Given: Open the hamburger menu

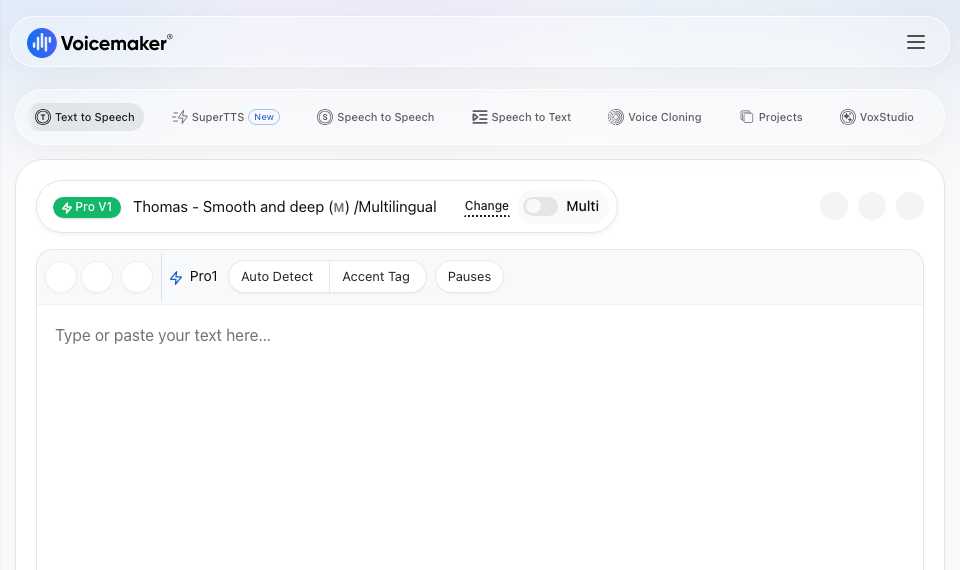Looking at the screenshot, I should [x=916, y=42].
